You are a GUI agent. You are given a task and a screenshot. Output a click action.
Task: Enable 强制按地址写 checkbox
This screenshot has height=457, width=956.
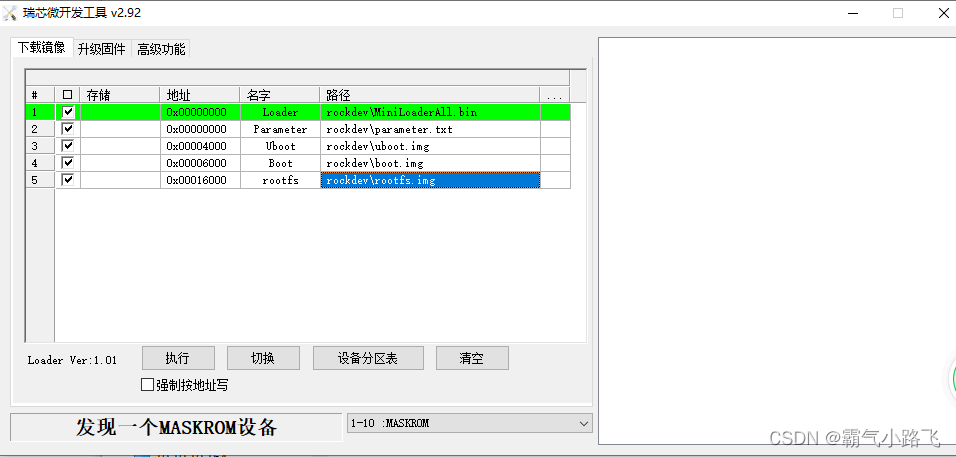147,384
